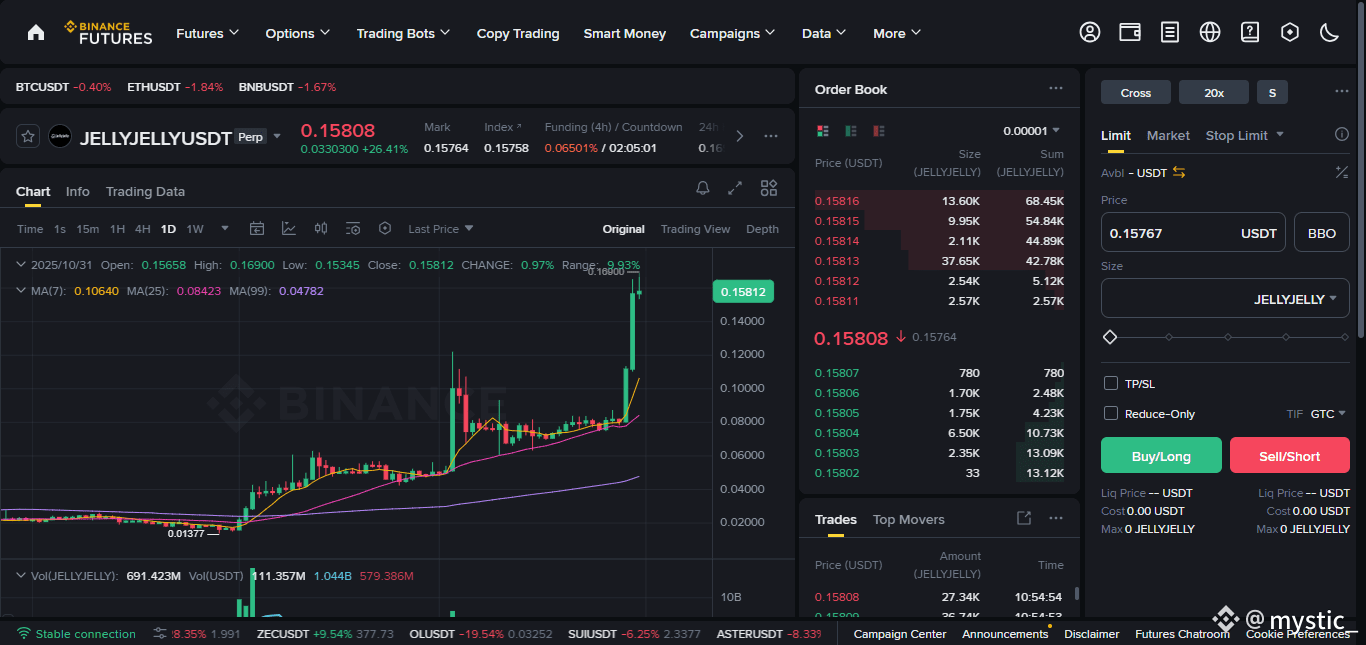This screenshot has height=645, width=1366.
Task: Open the JELLYJELLY size unit dropdown
Action: point(1296,299)
